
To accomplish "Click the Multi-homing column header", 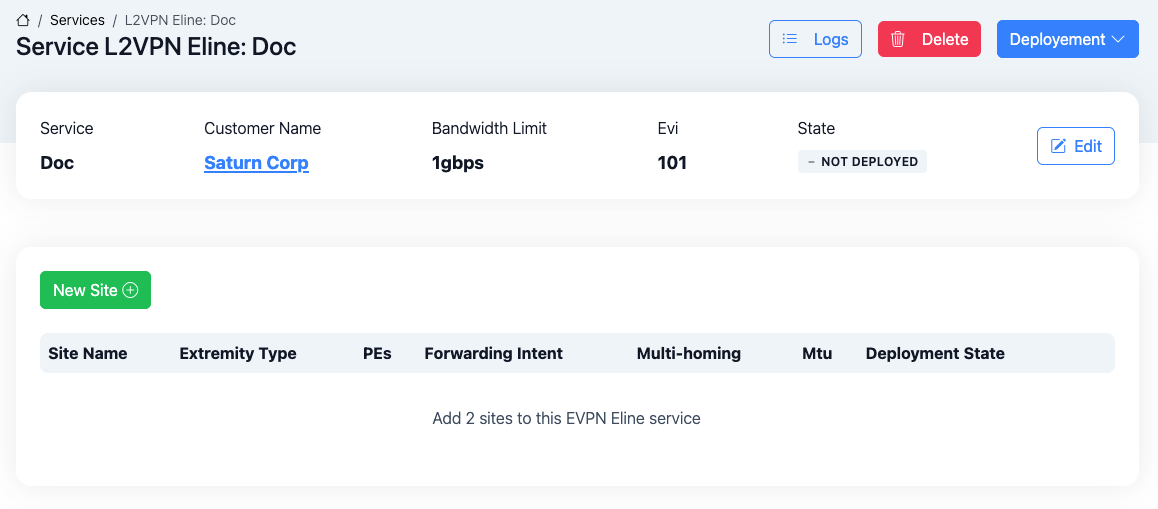I will pyautogui.click(x=688, y=353).
